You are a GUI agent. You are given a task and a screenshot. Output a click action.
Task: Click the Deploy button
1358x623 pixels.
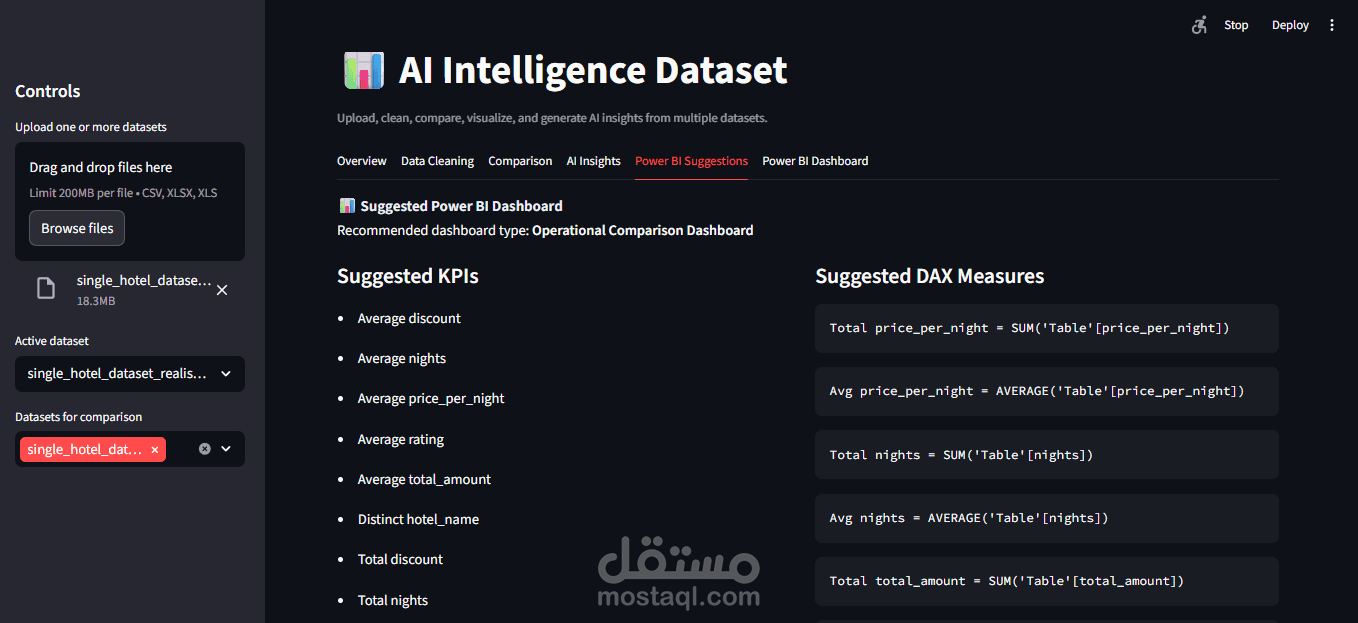tap(1290, 25)
